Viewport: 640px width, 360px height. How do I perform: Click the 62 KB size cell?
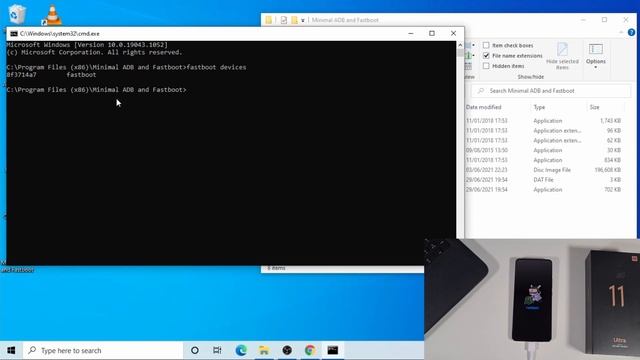pos(613,140)
